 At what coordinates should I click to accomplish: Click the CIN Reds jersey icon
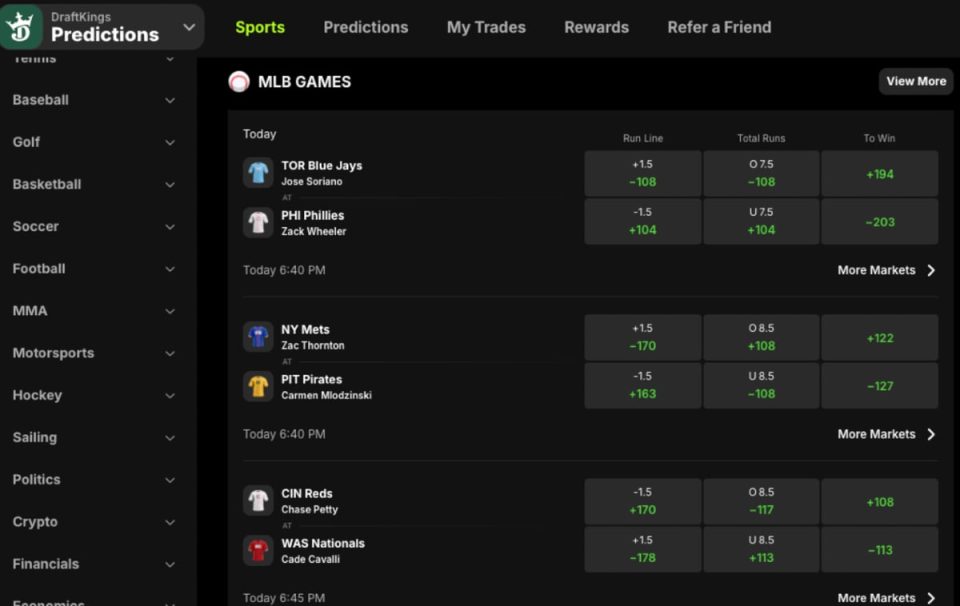(258, 501)
